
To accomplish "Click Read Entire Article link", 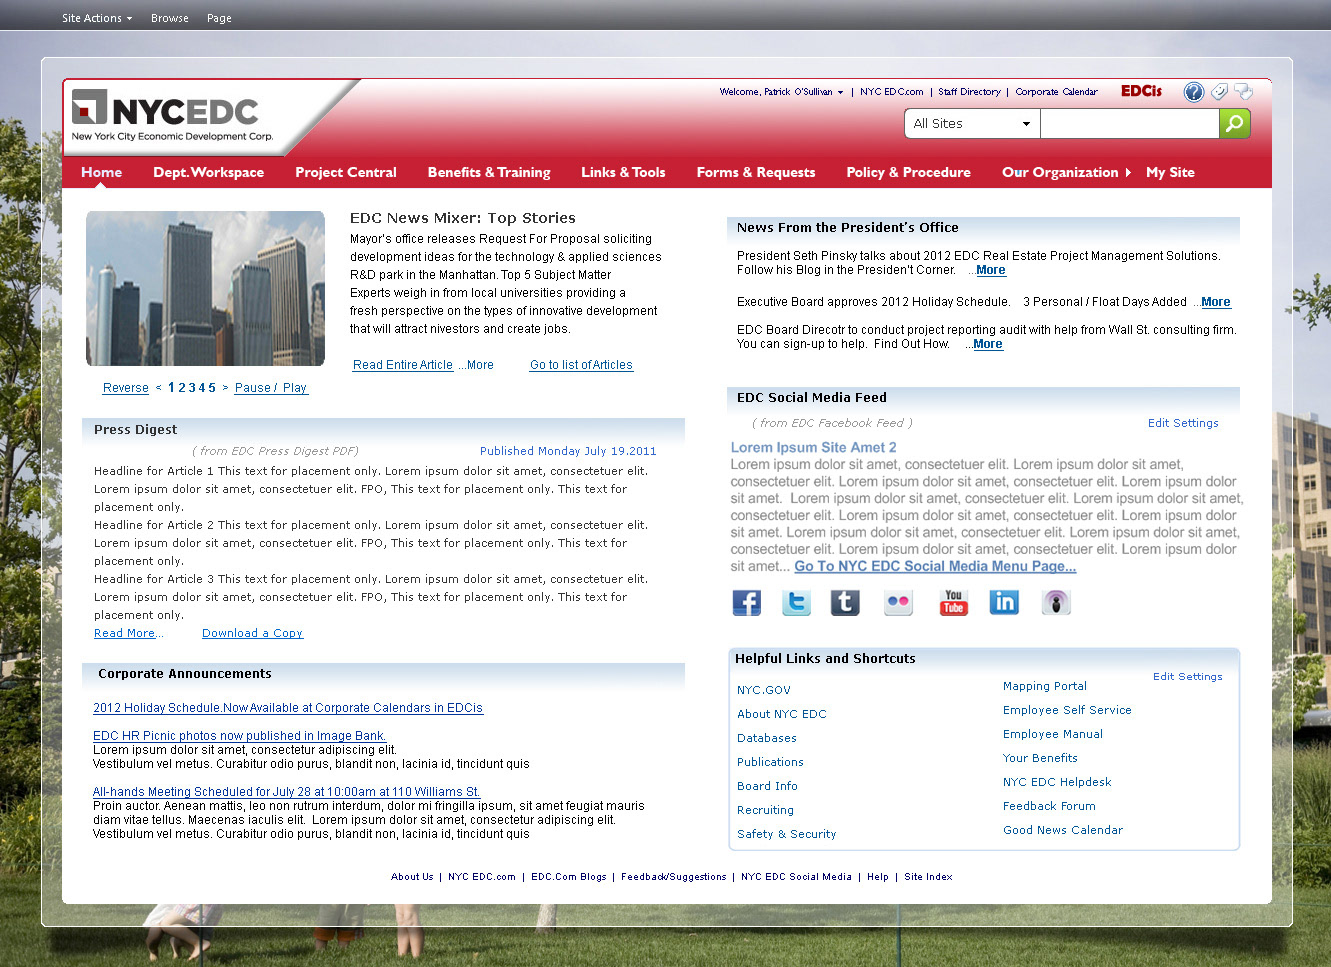I will point(403,365).
